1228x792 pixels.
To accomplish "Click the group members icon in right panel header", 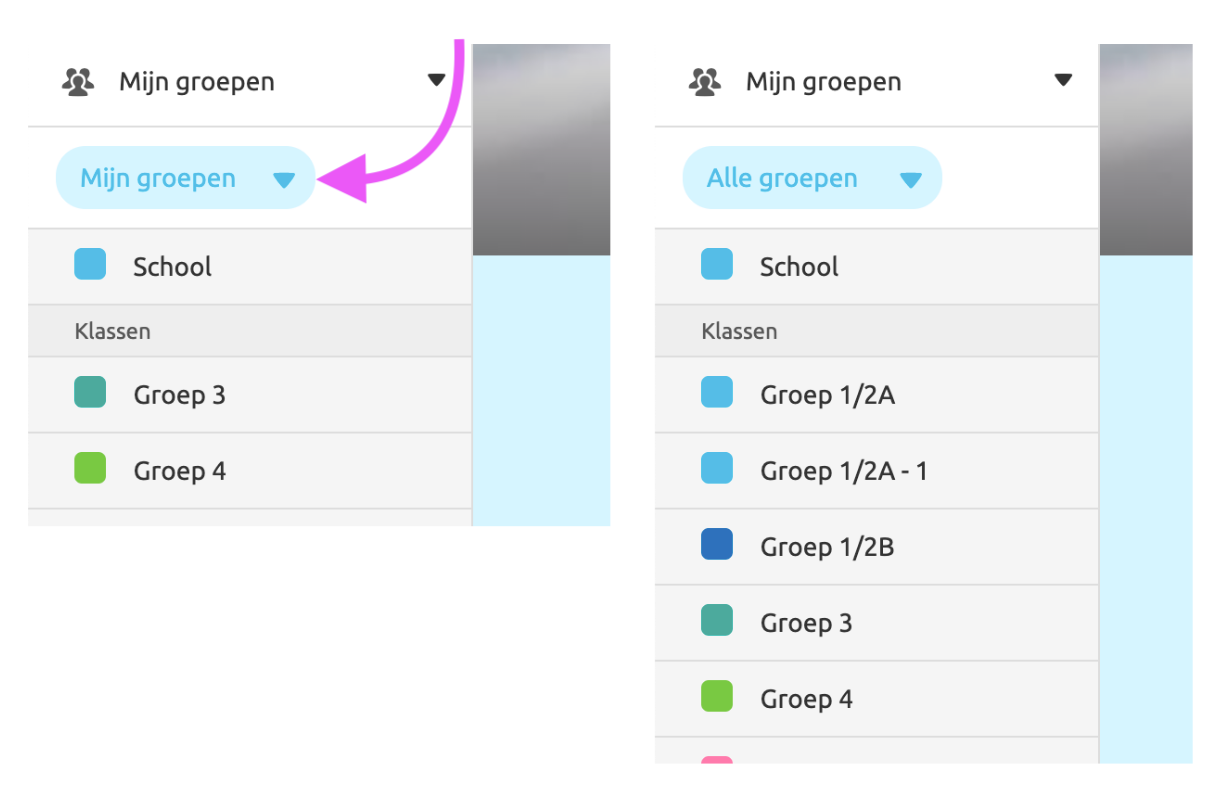I will [x=705, y=80].
